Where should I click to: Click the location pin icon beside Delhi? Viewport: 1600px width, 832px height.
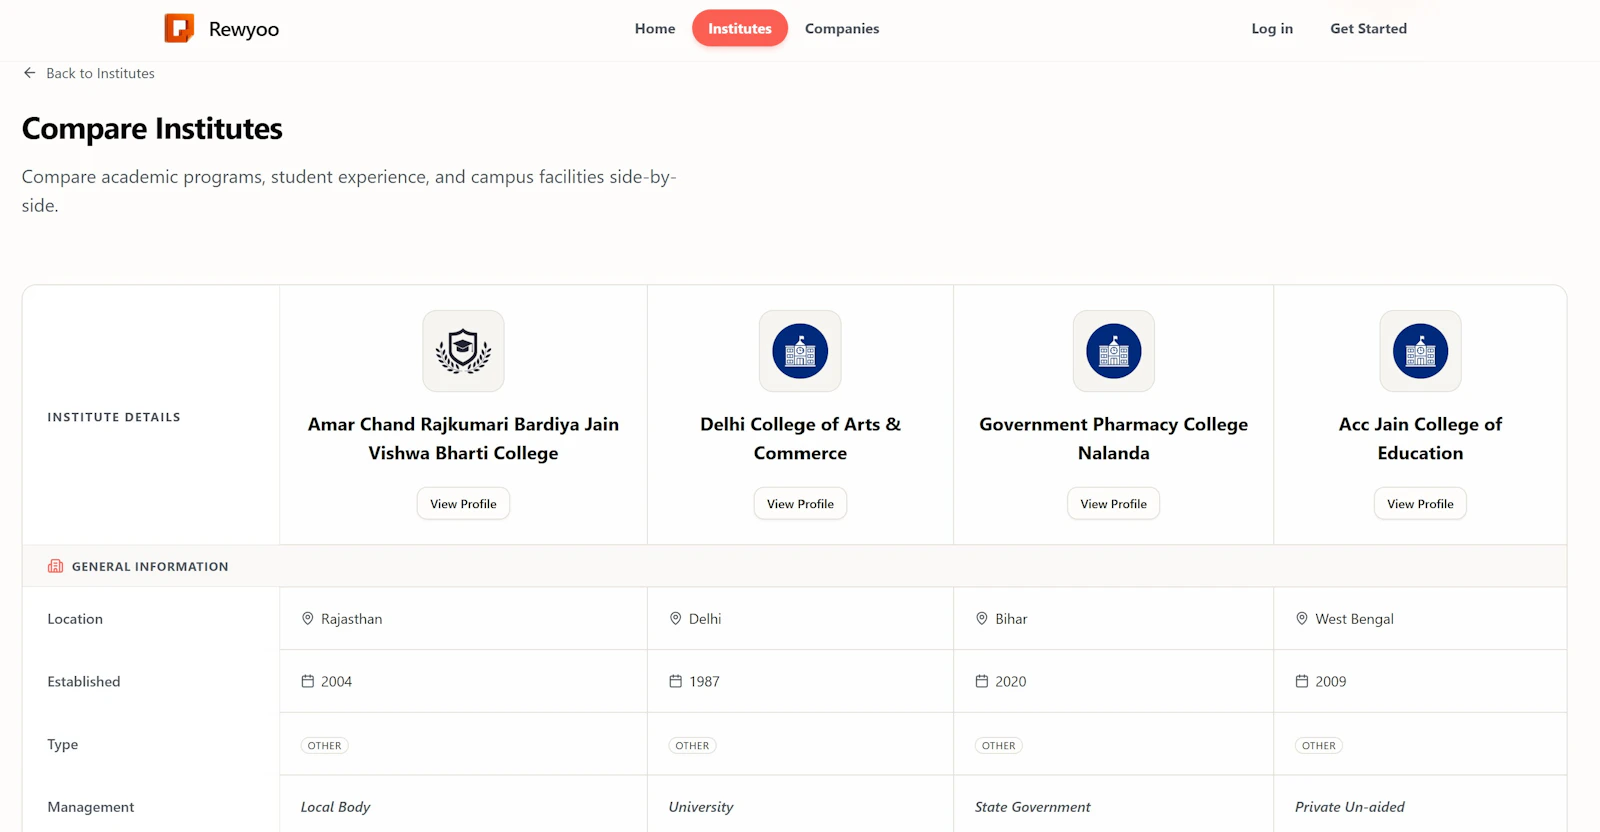coord(676,619)
